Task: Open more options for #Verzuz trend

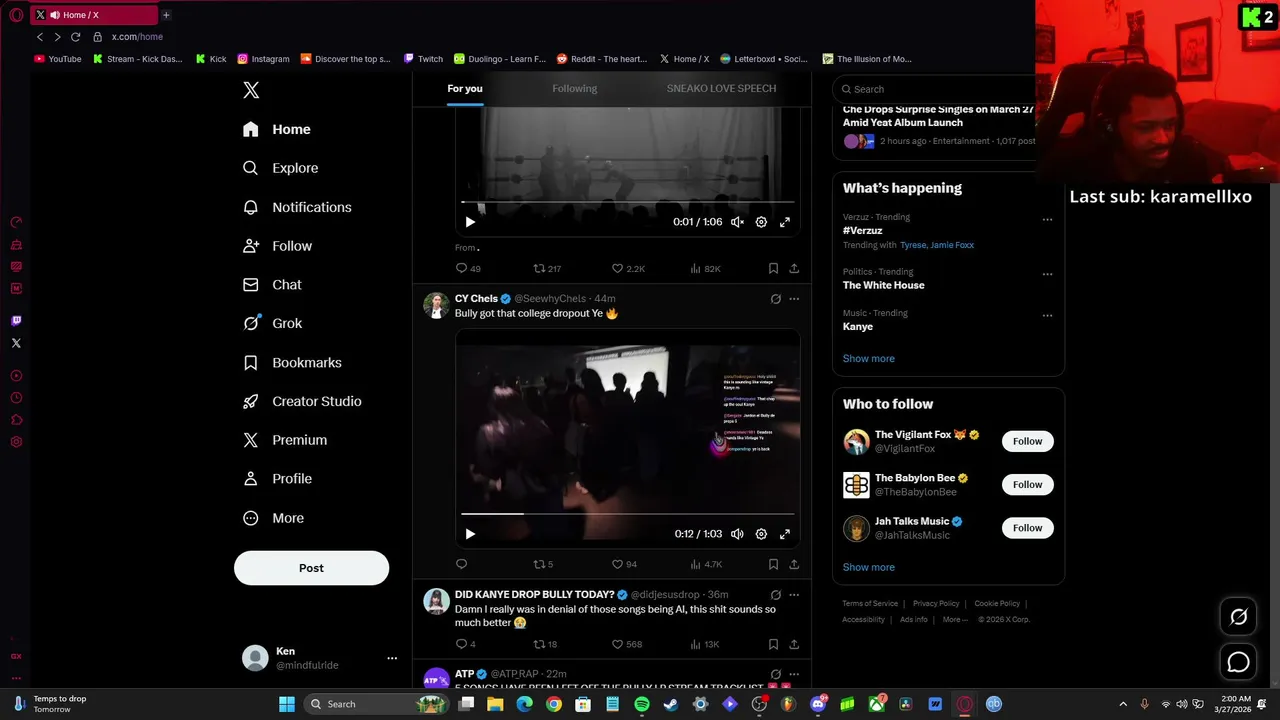Action: click(x=1047, y=219)
